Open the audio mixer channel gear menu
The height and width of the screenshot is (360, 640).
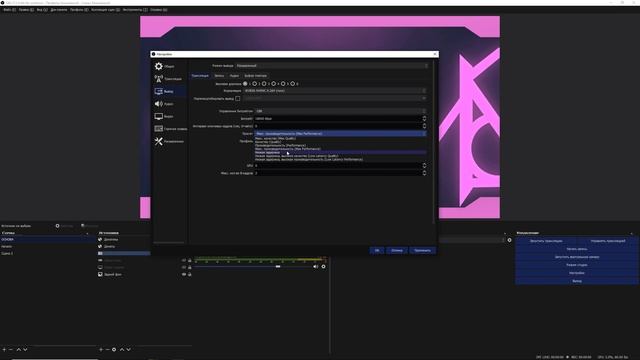(x=324, y=267)
